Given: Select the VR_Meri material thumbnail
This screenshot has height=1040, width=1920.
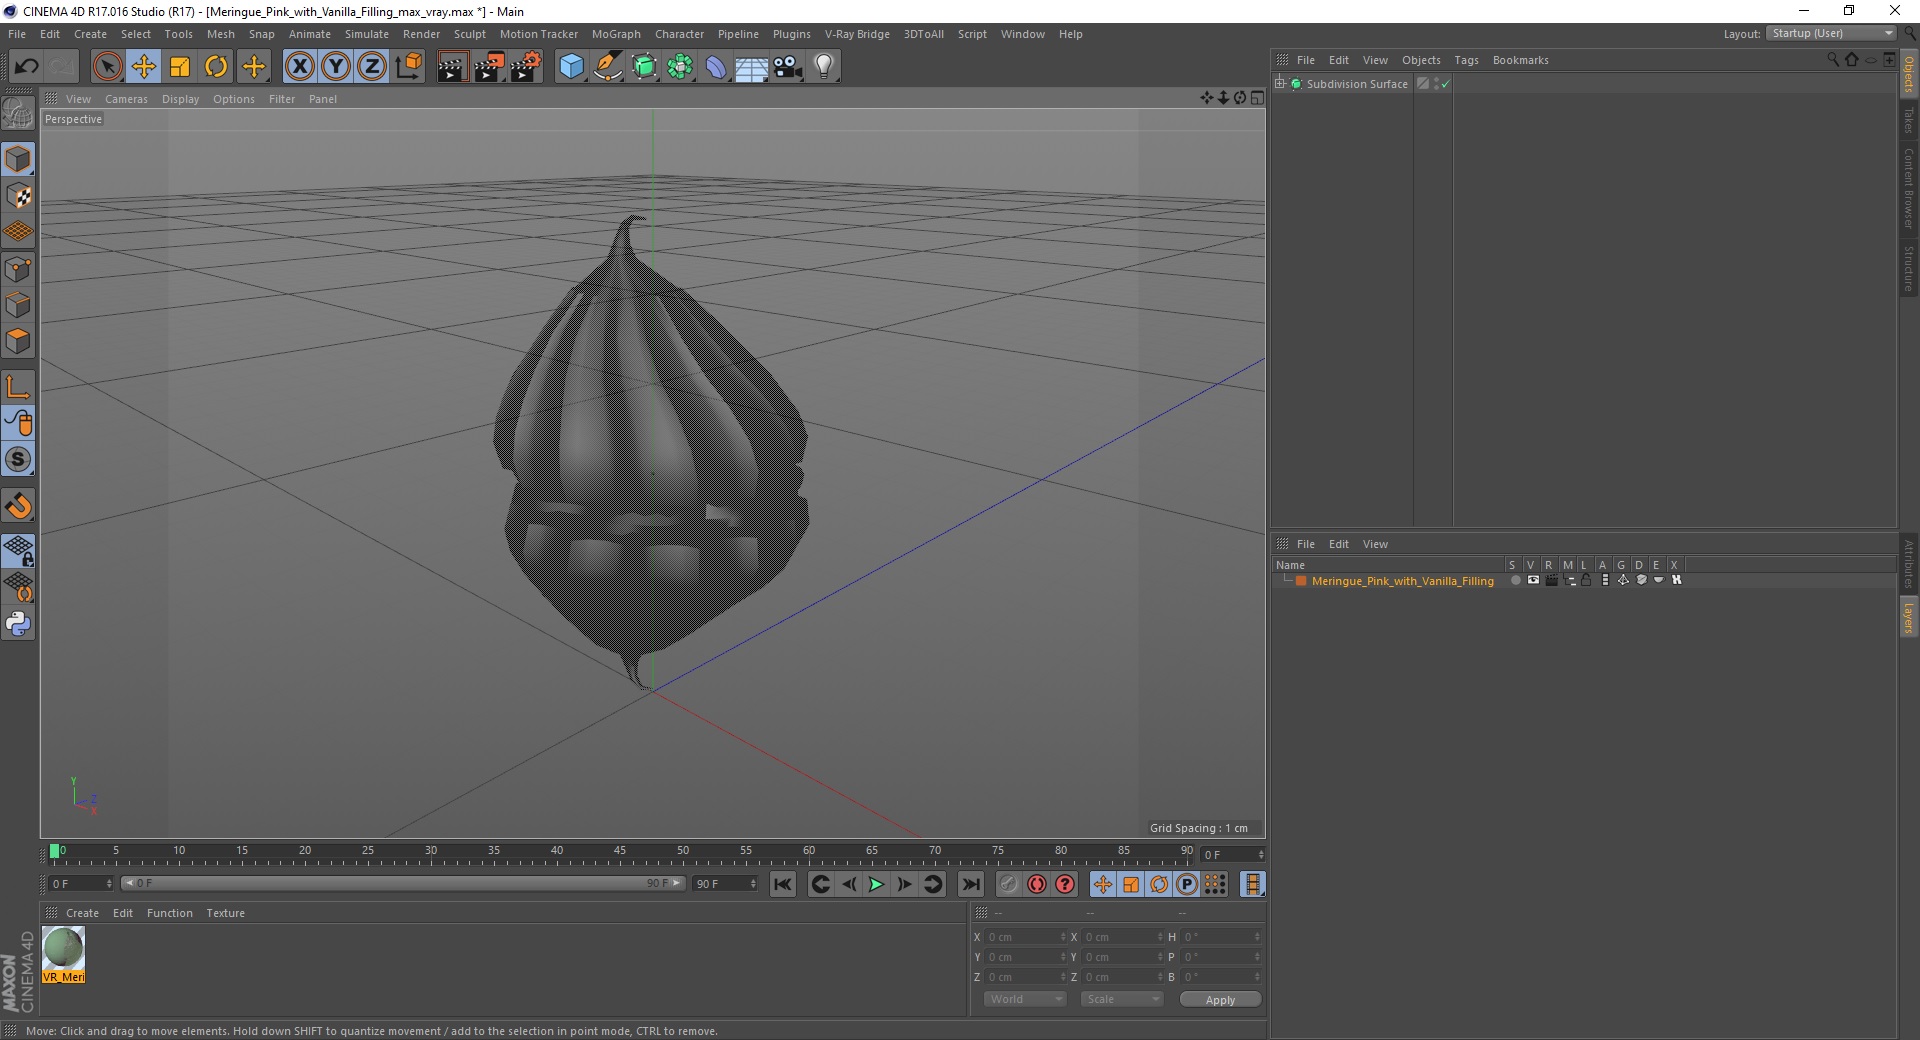Looking at the screenshot, I should 64,954.
